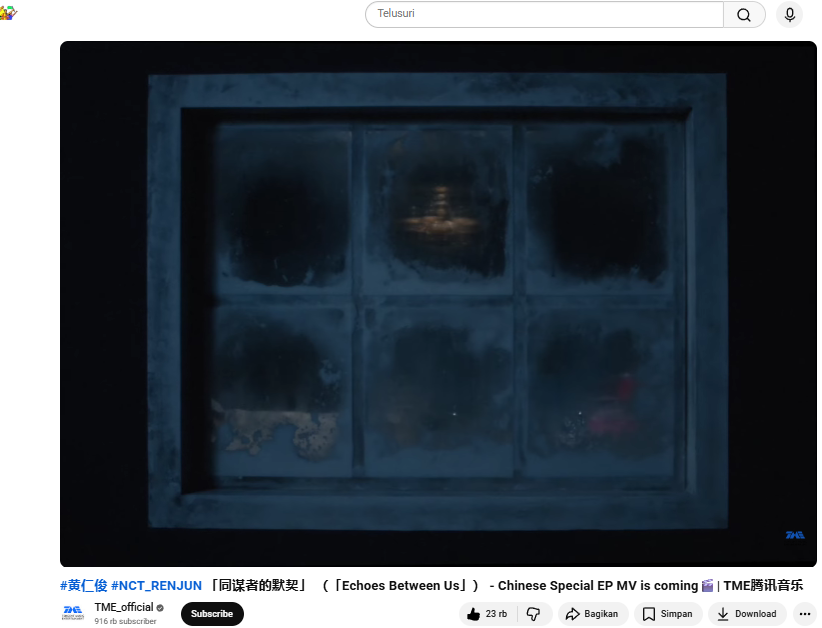This screenshot has width=822, height=628.
Task: Open the TME_official channel avatar
Action: pos(73,613)
